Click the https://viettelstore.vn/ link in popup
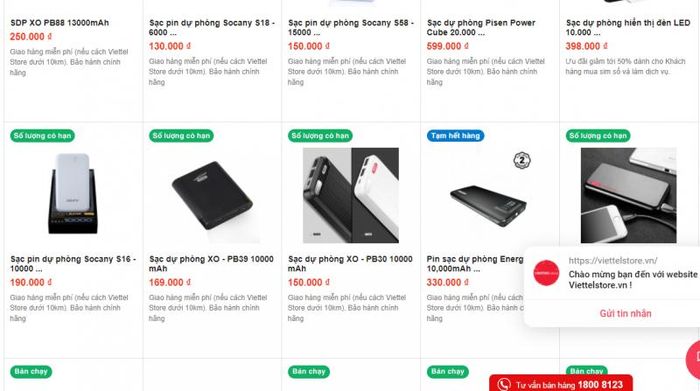700x391 pixels. (612, 261)
